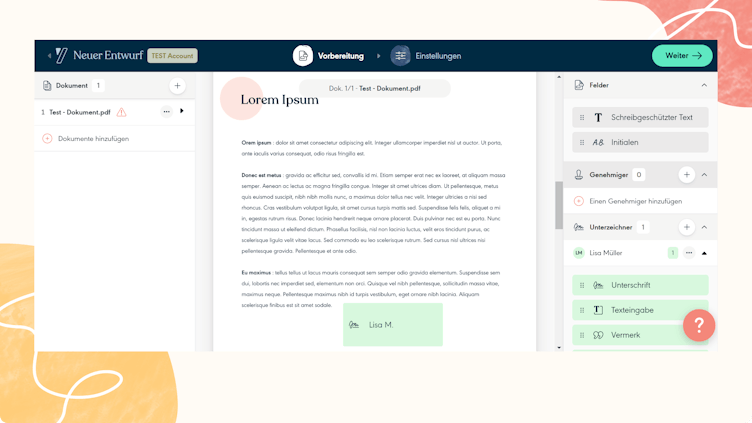The height and width of the screenshot is (423, 752).
Task: Select the Lisa M. signature field in the document
Action: point(393,325)
